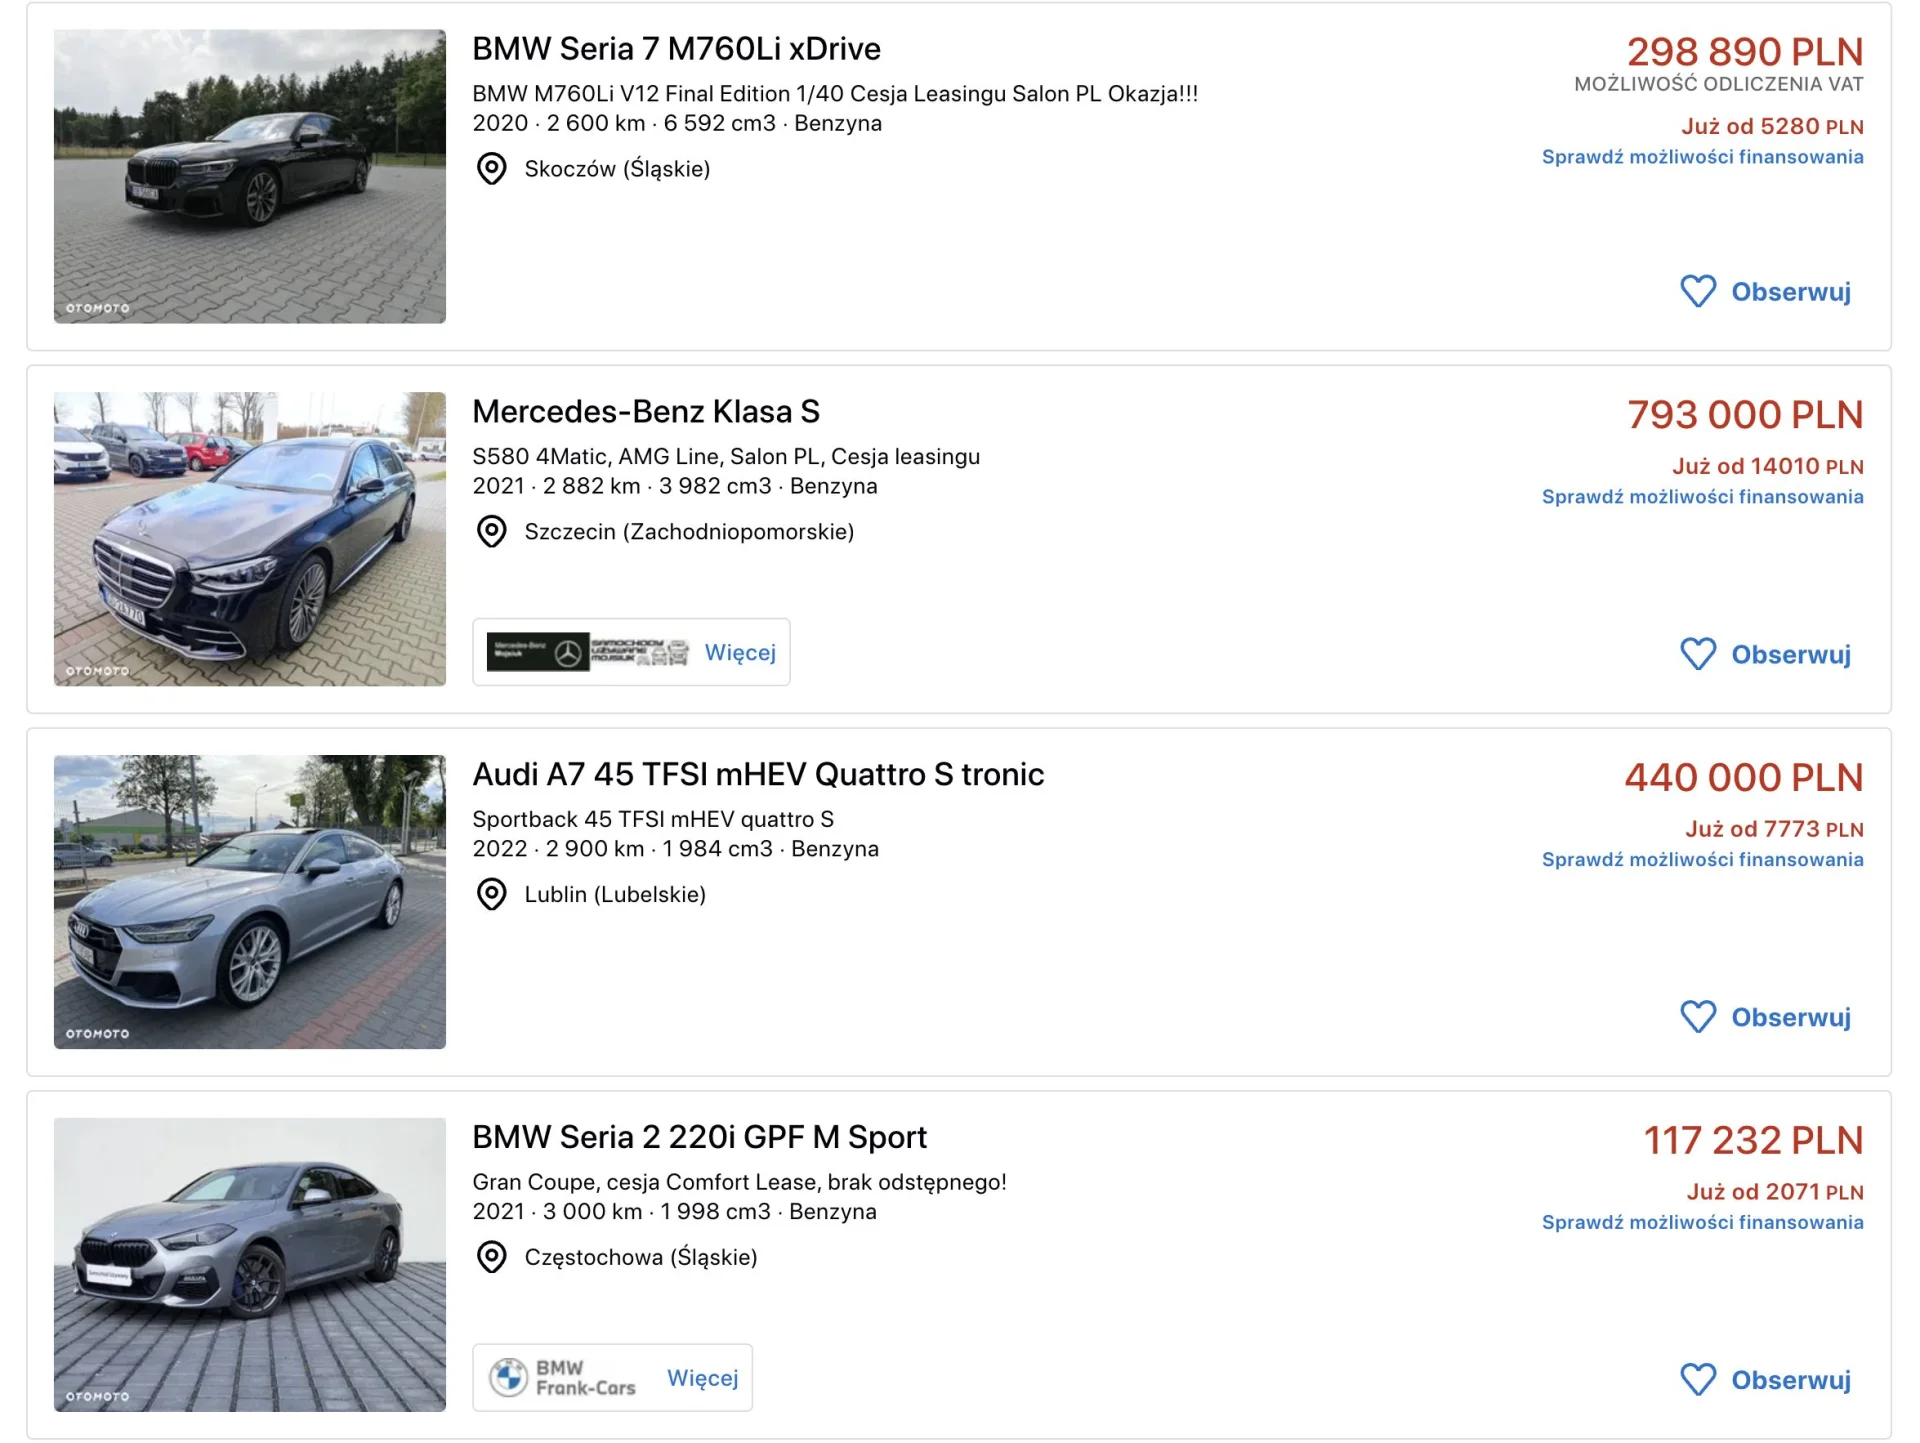Check financing options for 793 000 PLN Mercedes
The image size is (1920, 1443).
click(x=1702, y=497)
